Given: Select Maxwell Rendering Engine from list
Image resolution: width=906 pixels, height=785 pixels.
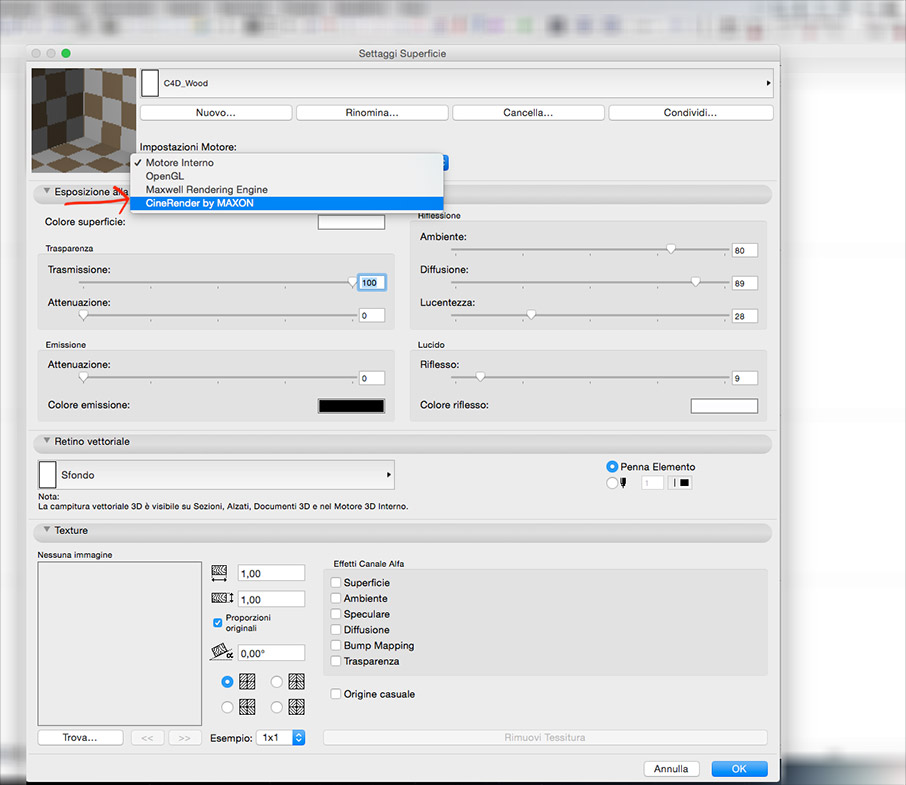Looking at the screenshot, I should (206, 189).
